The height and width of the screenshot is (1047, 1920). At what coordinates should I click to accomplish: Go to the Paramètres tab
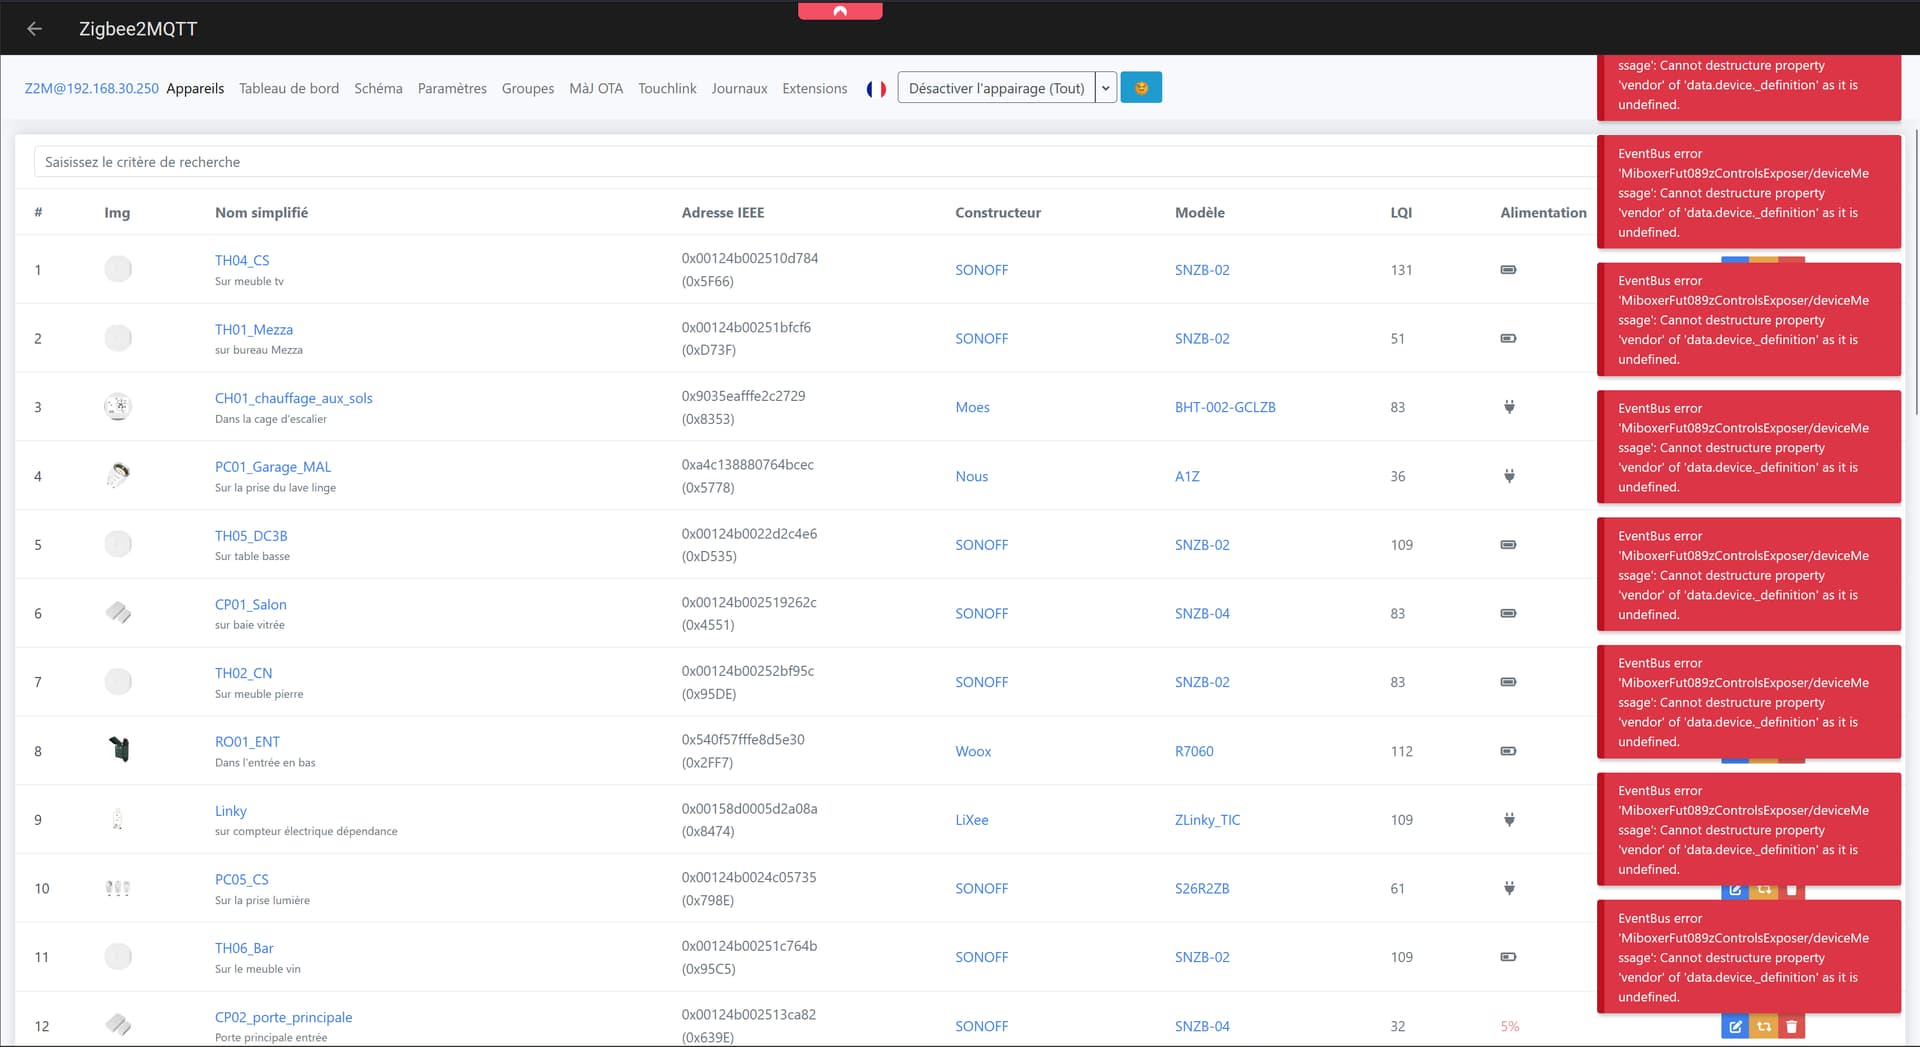pos(452,88)
